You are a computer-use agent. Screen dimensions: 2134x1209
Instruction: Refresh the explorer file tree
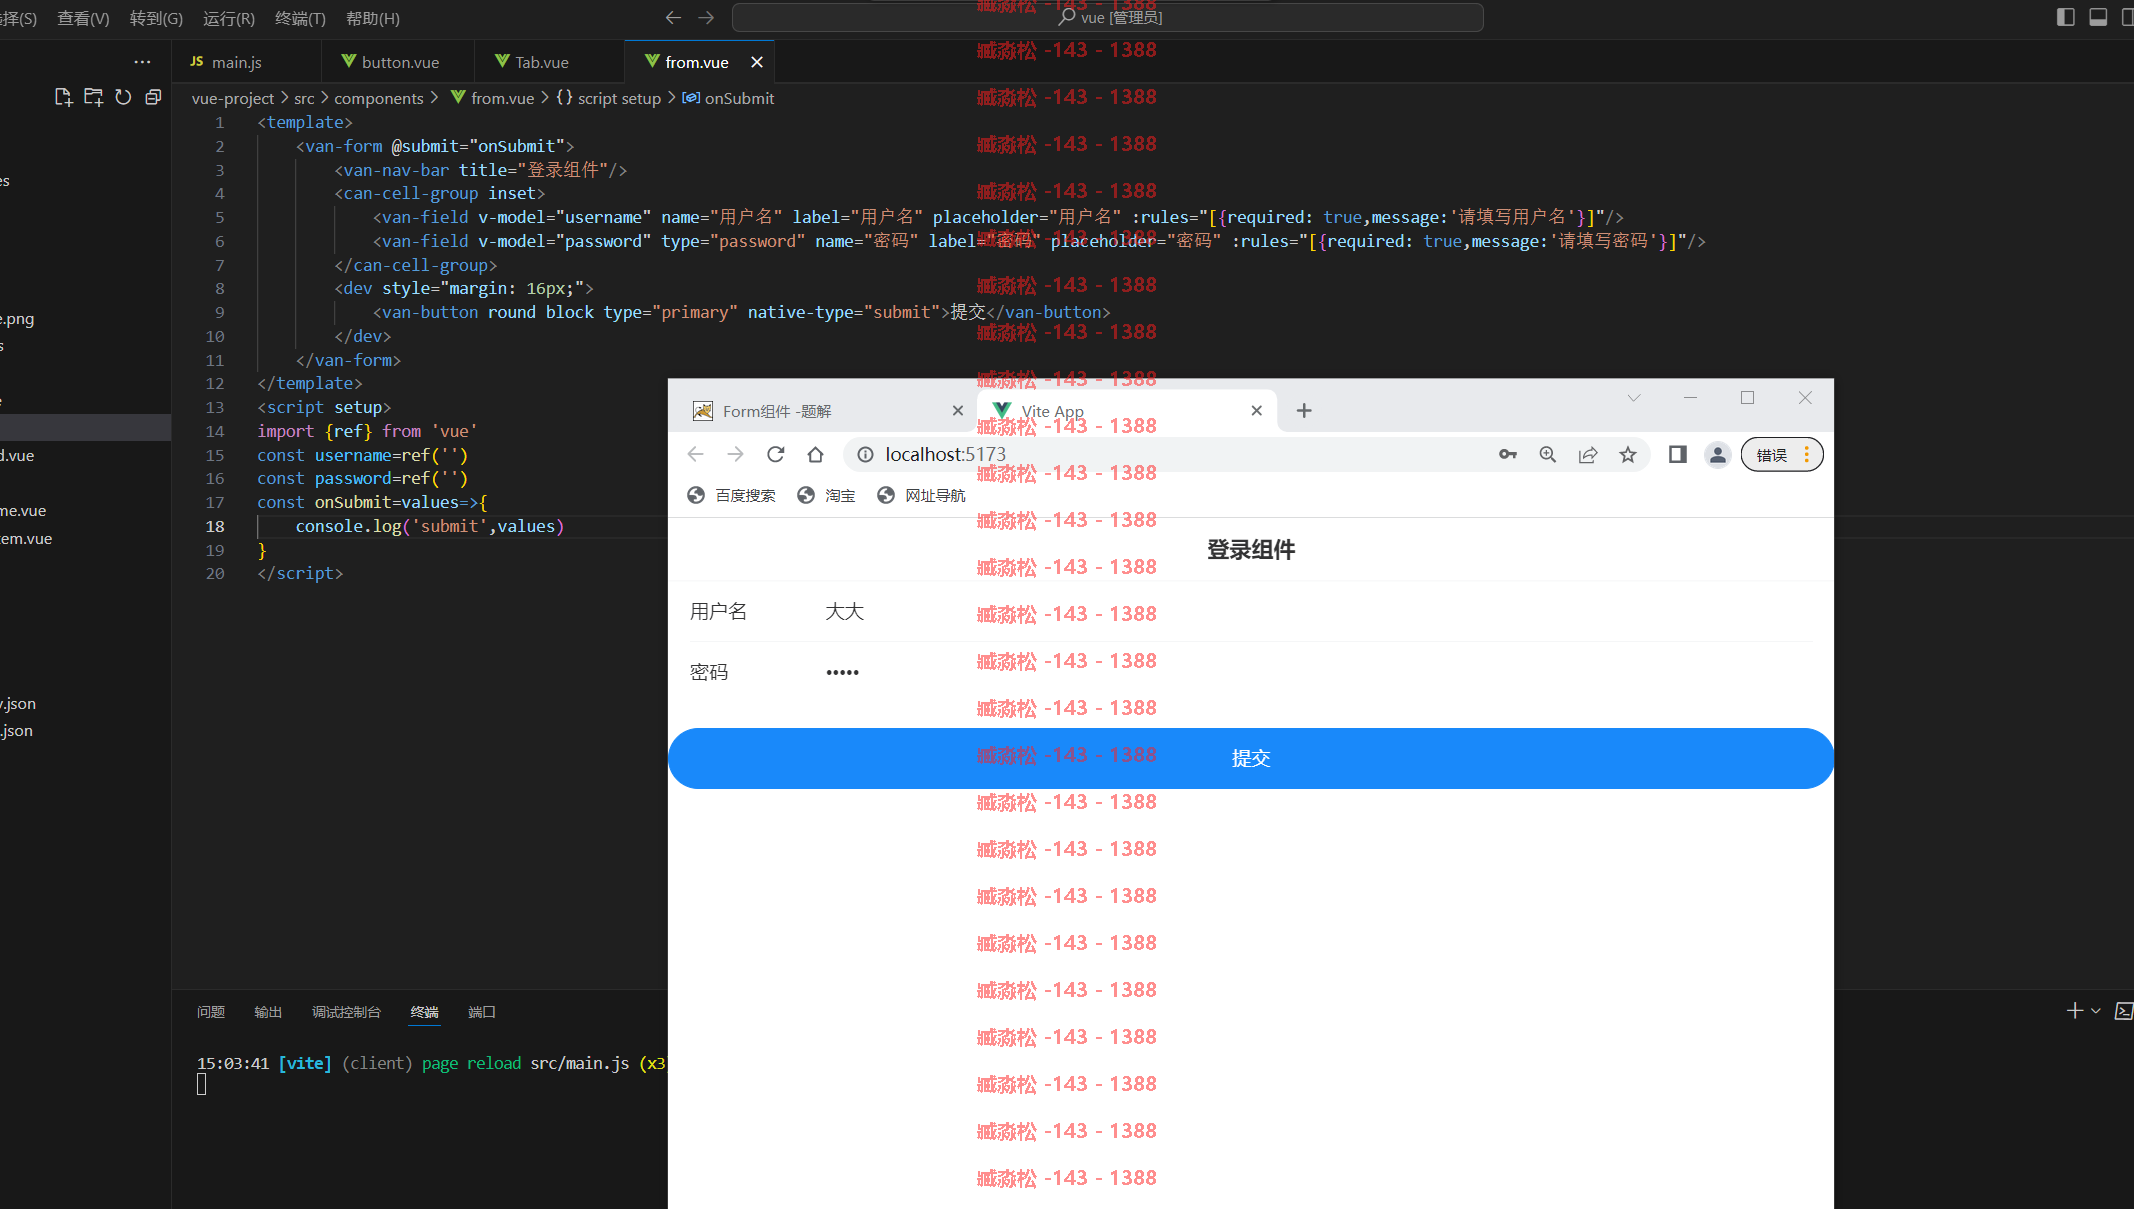123,97
